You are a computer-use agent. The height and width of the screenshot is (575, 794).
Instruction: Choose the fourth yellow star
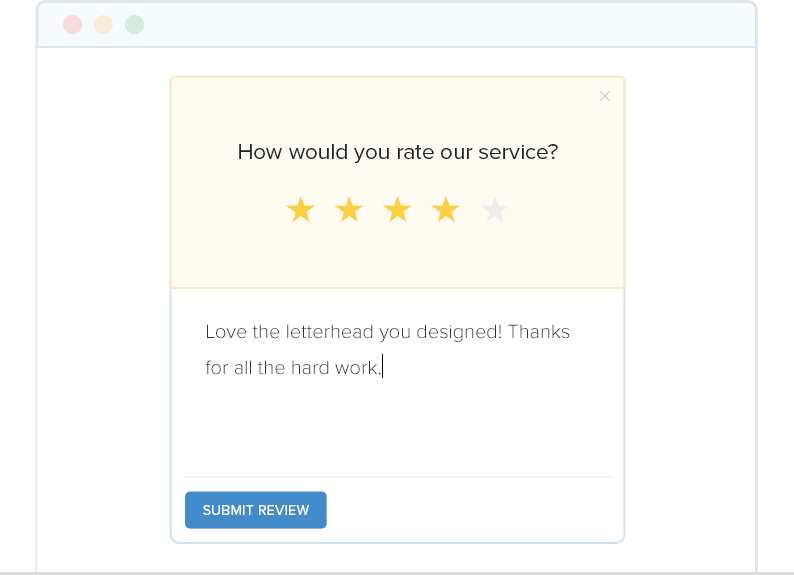(445, 210)
